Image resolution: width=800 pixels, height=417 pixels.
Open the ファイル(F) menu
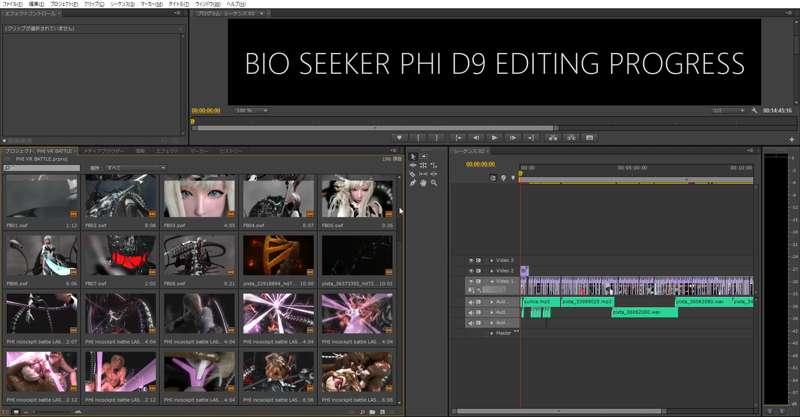tap(12, 4)
